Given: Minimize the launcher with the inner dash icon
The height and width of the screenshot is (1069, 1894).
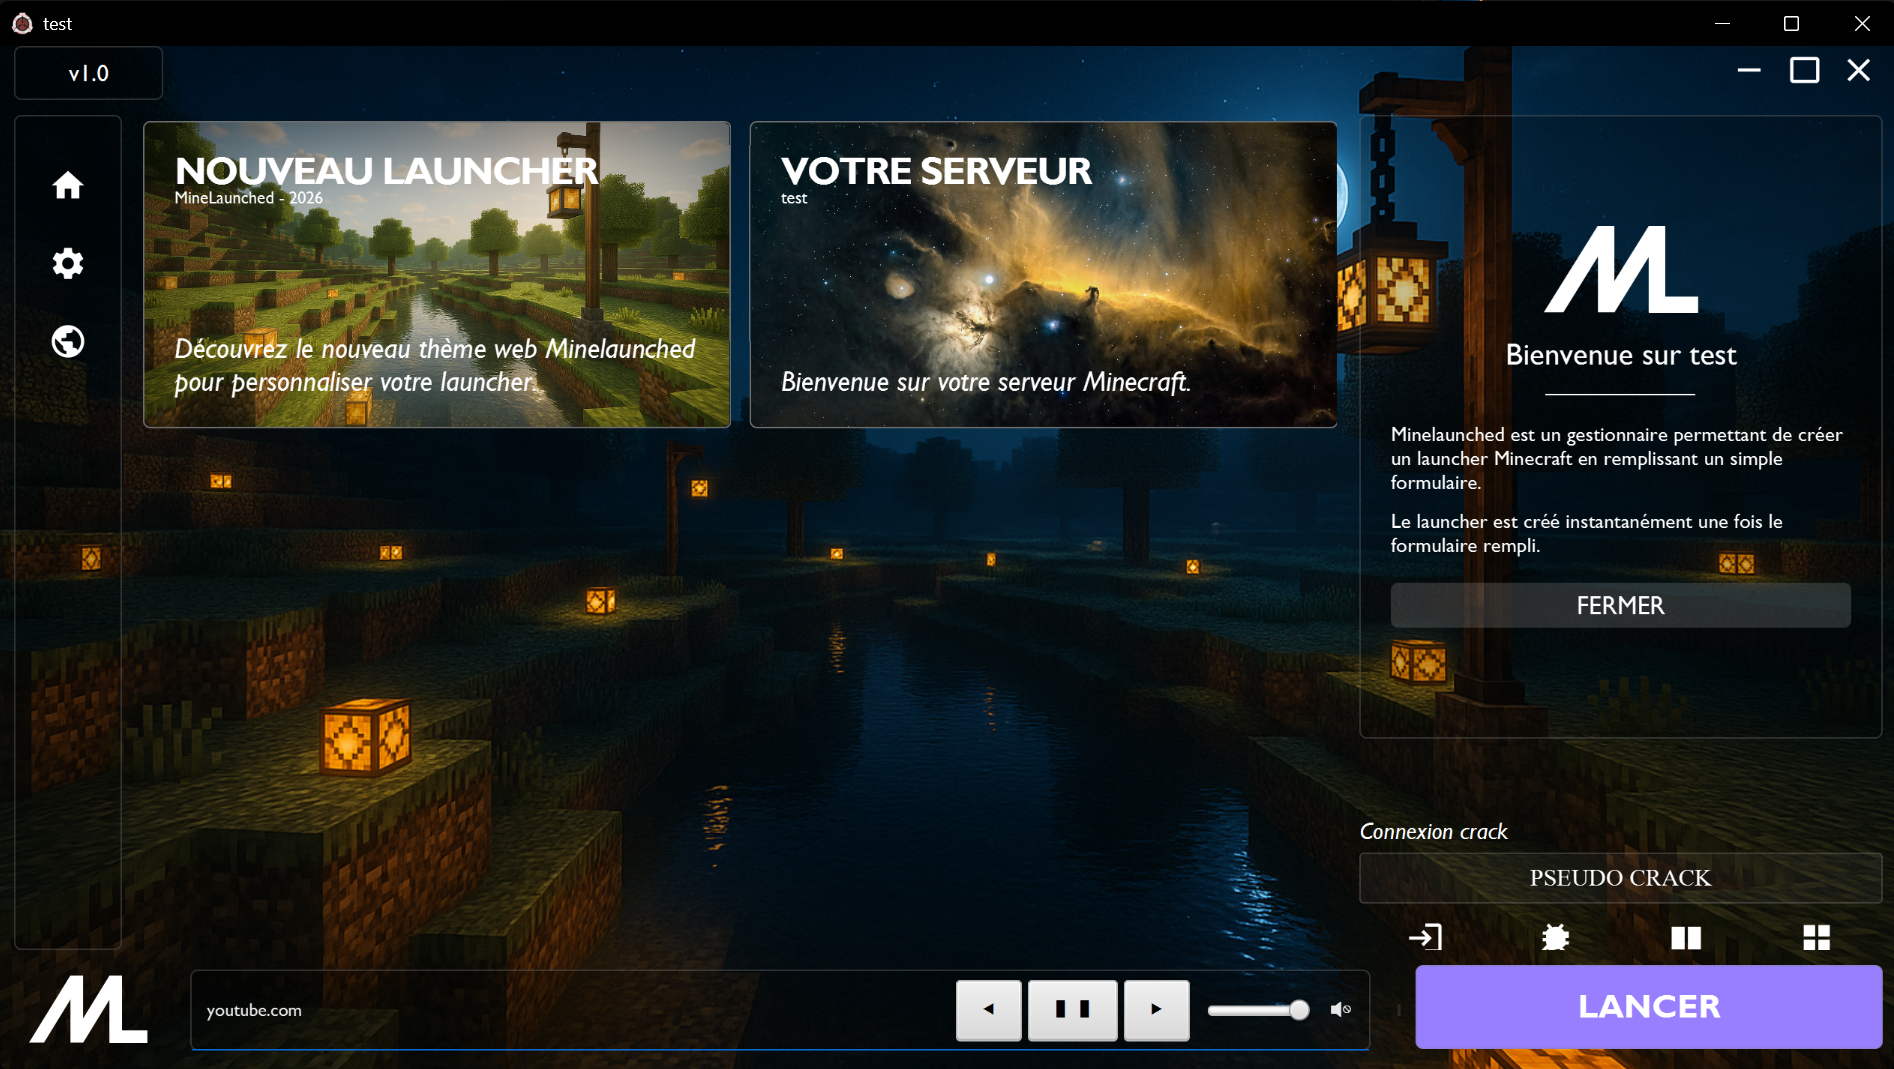Looking at the screenshot, I should coord(1749,70).
